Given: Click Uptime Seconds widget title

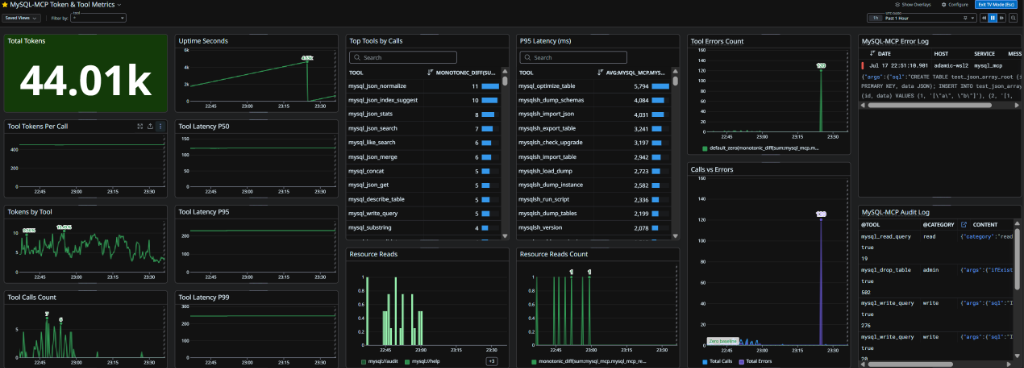Looking at the screenshot, I should click(x=203, y=40).
